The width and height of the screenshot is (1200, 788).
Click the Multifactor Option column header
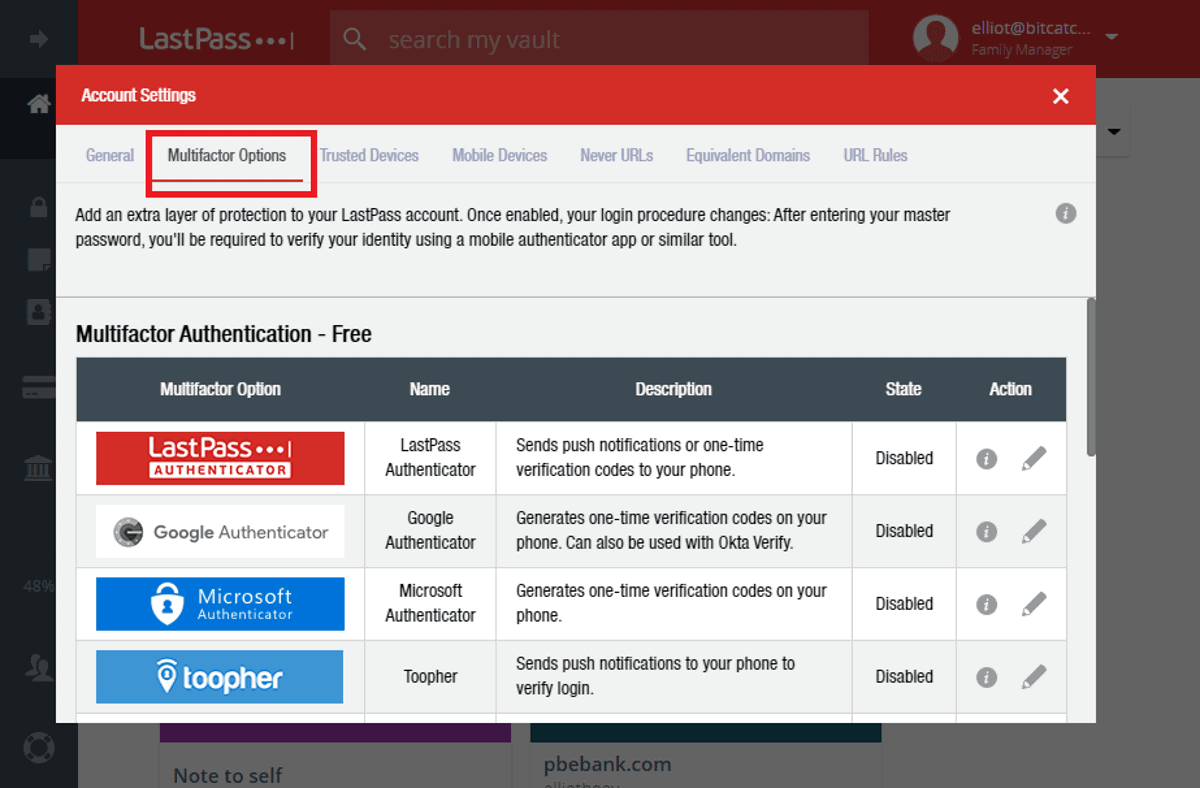click(x=220, y=389)
